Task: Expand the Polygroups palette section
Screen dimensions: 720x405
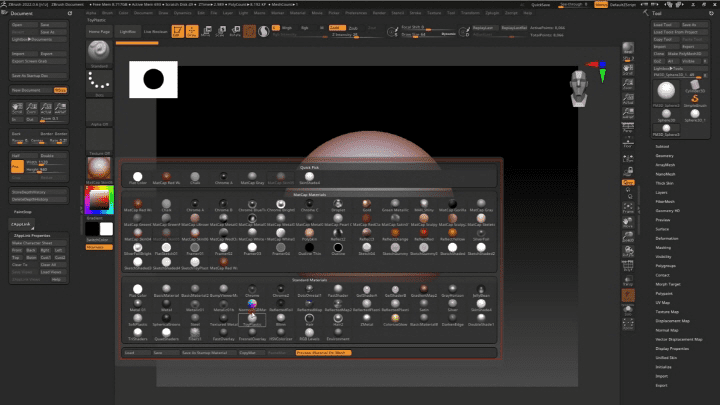Action: (x=665, y=266)
